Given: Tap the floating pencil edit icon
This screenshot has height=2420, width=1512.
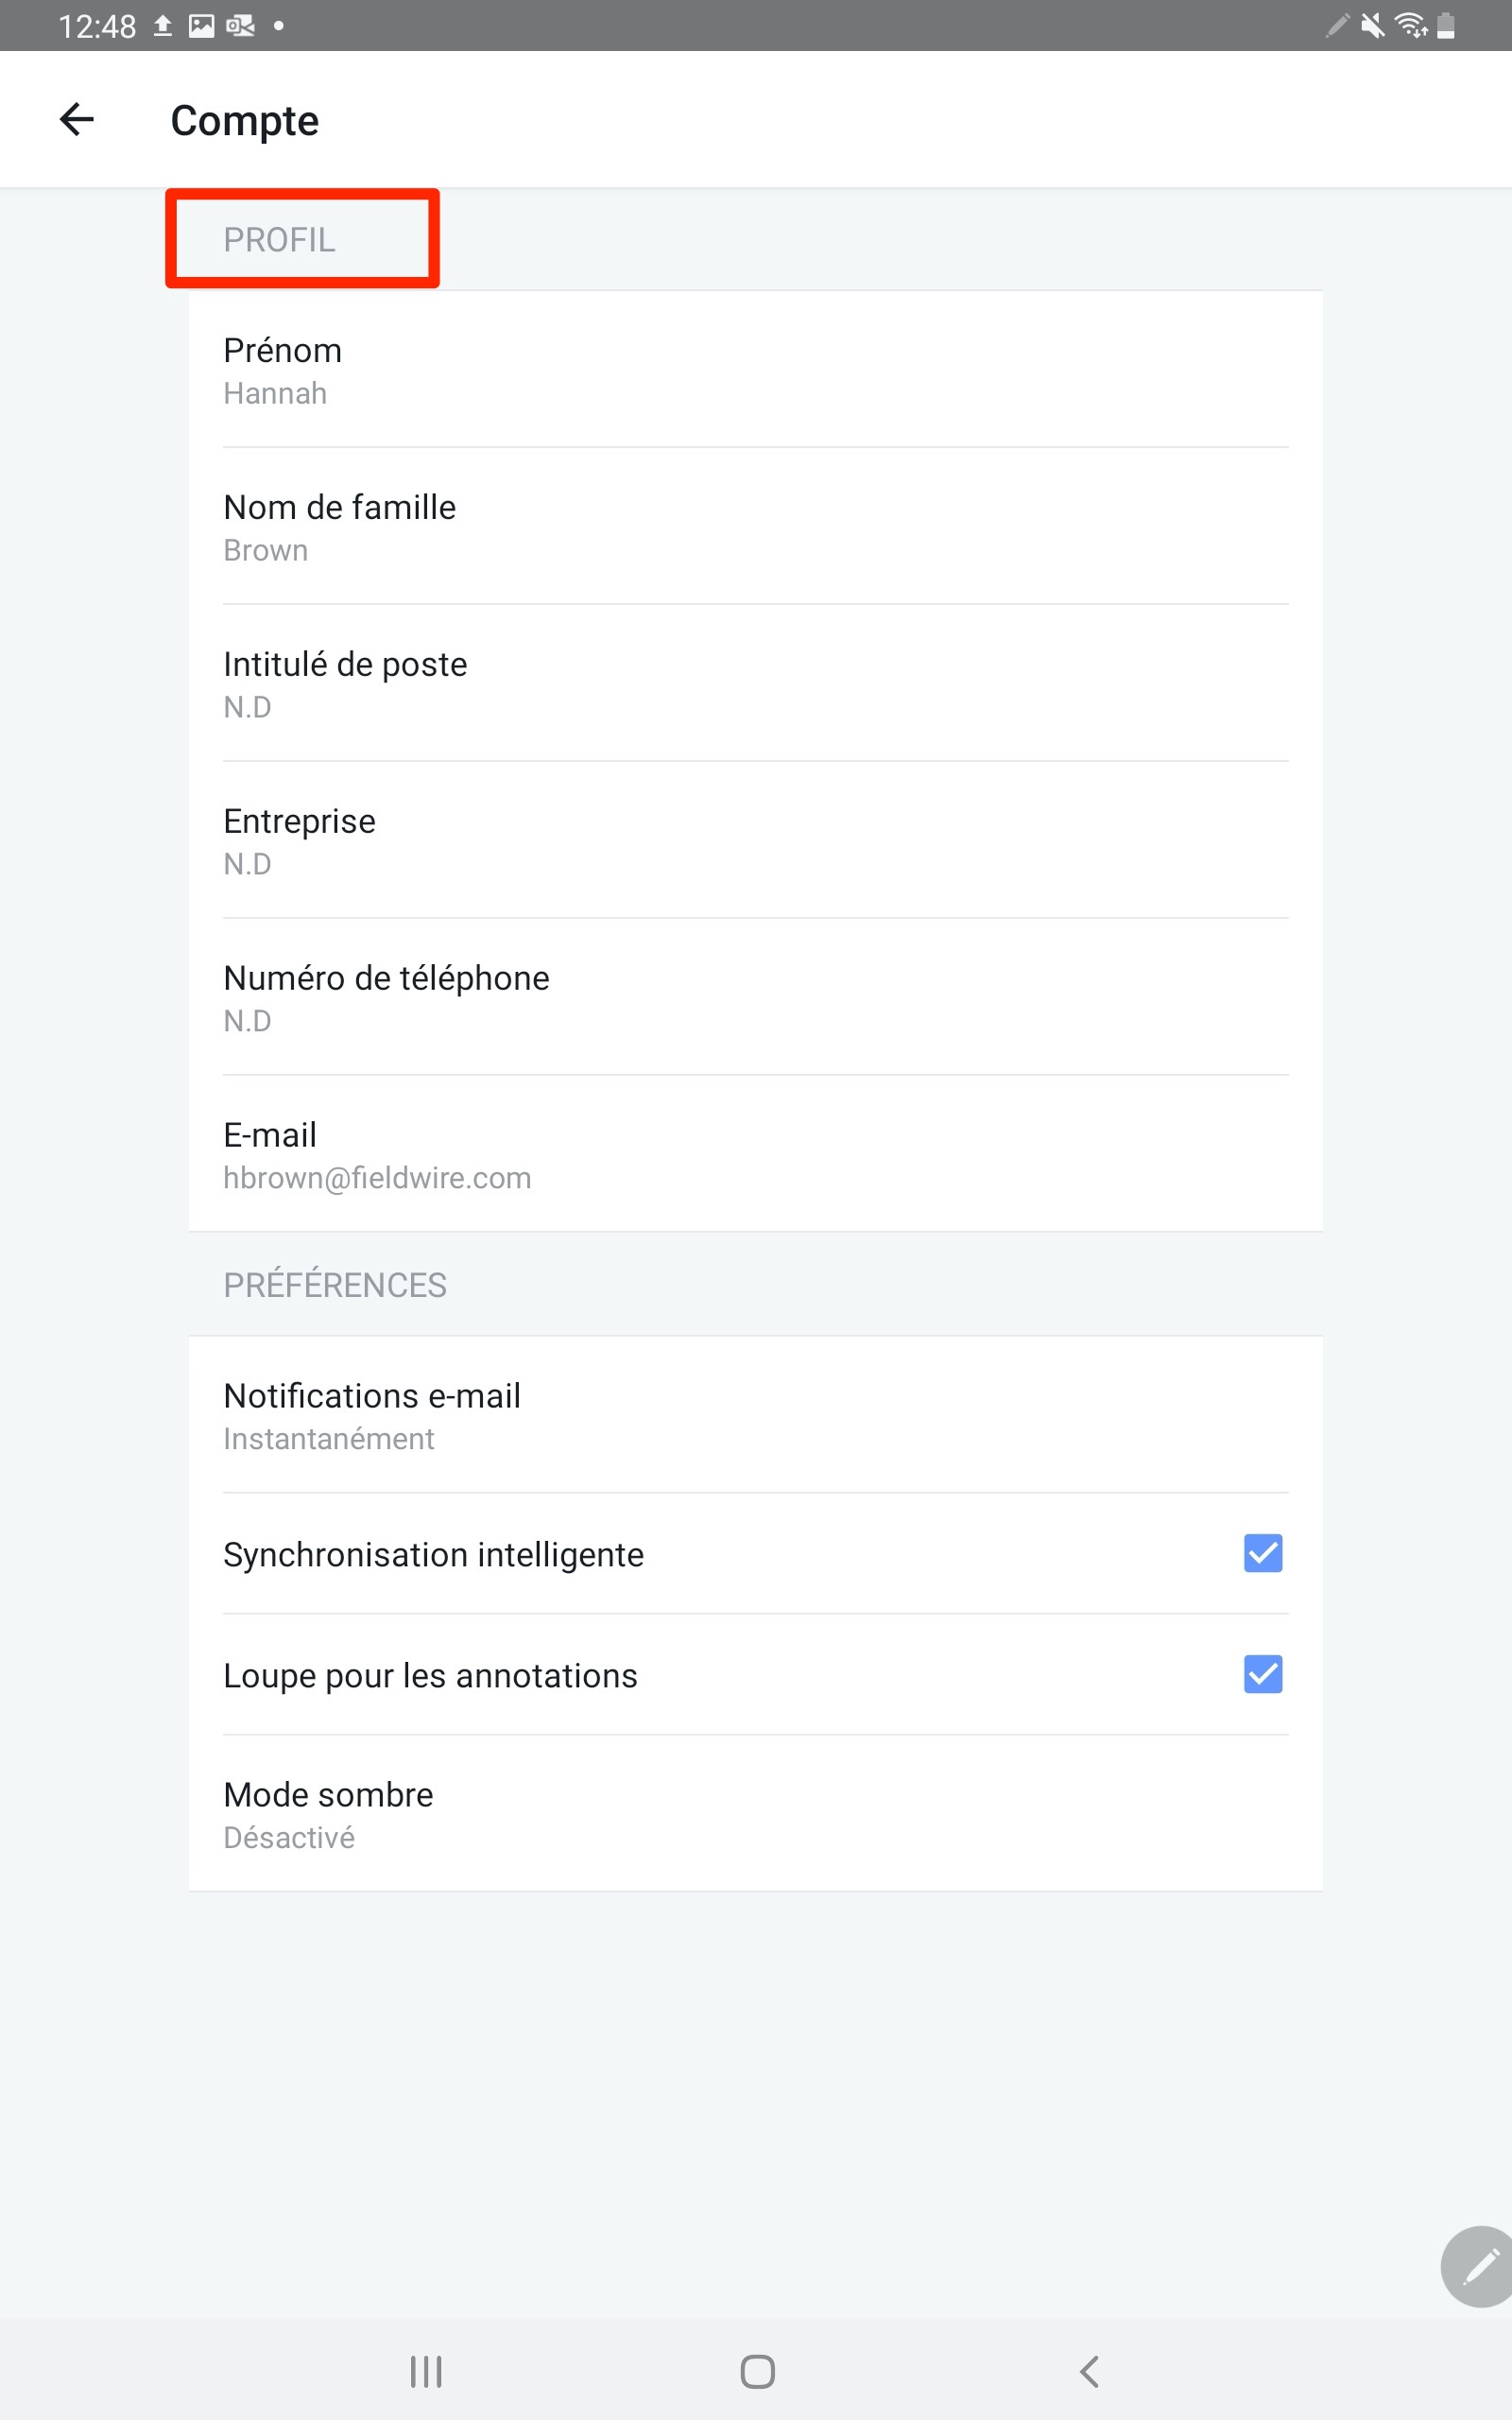Looking at the screenshot, I should pyautogui.click(x=1478, y=2266).
